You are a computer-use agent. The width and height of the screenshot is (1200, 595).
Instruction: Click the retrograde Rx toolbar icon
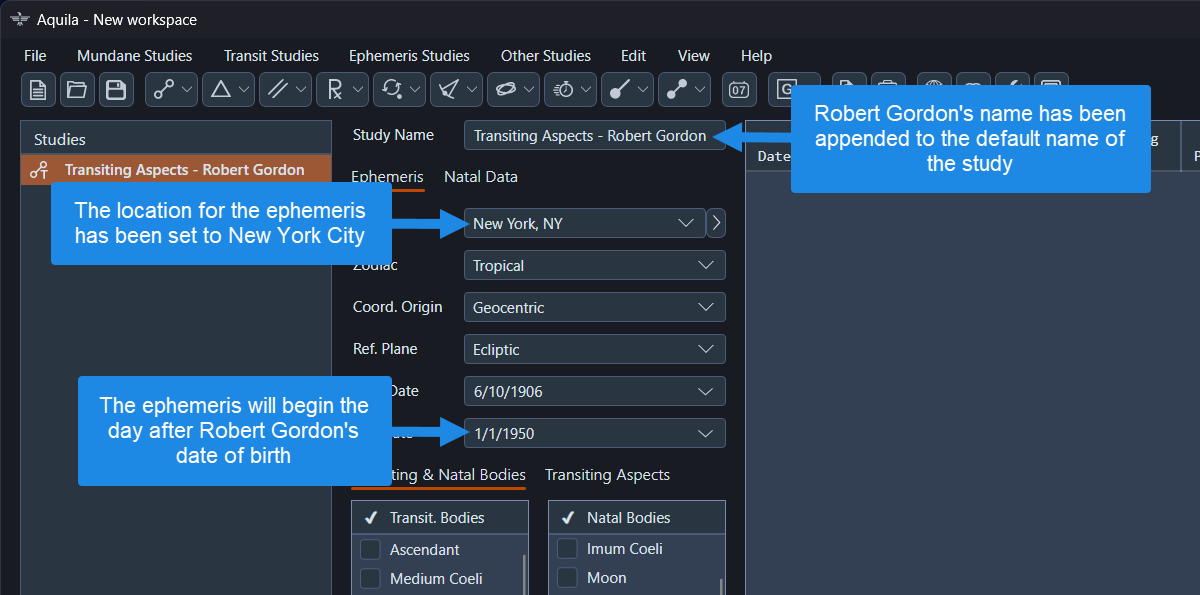(334, 90)
